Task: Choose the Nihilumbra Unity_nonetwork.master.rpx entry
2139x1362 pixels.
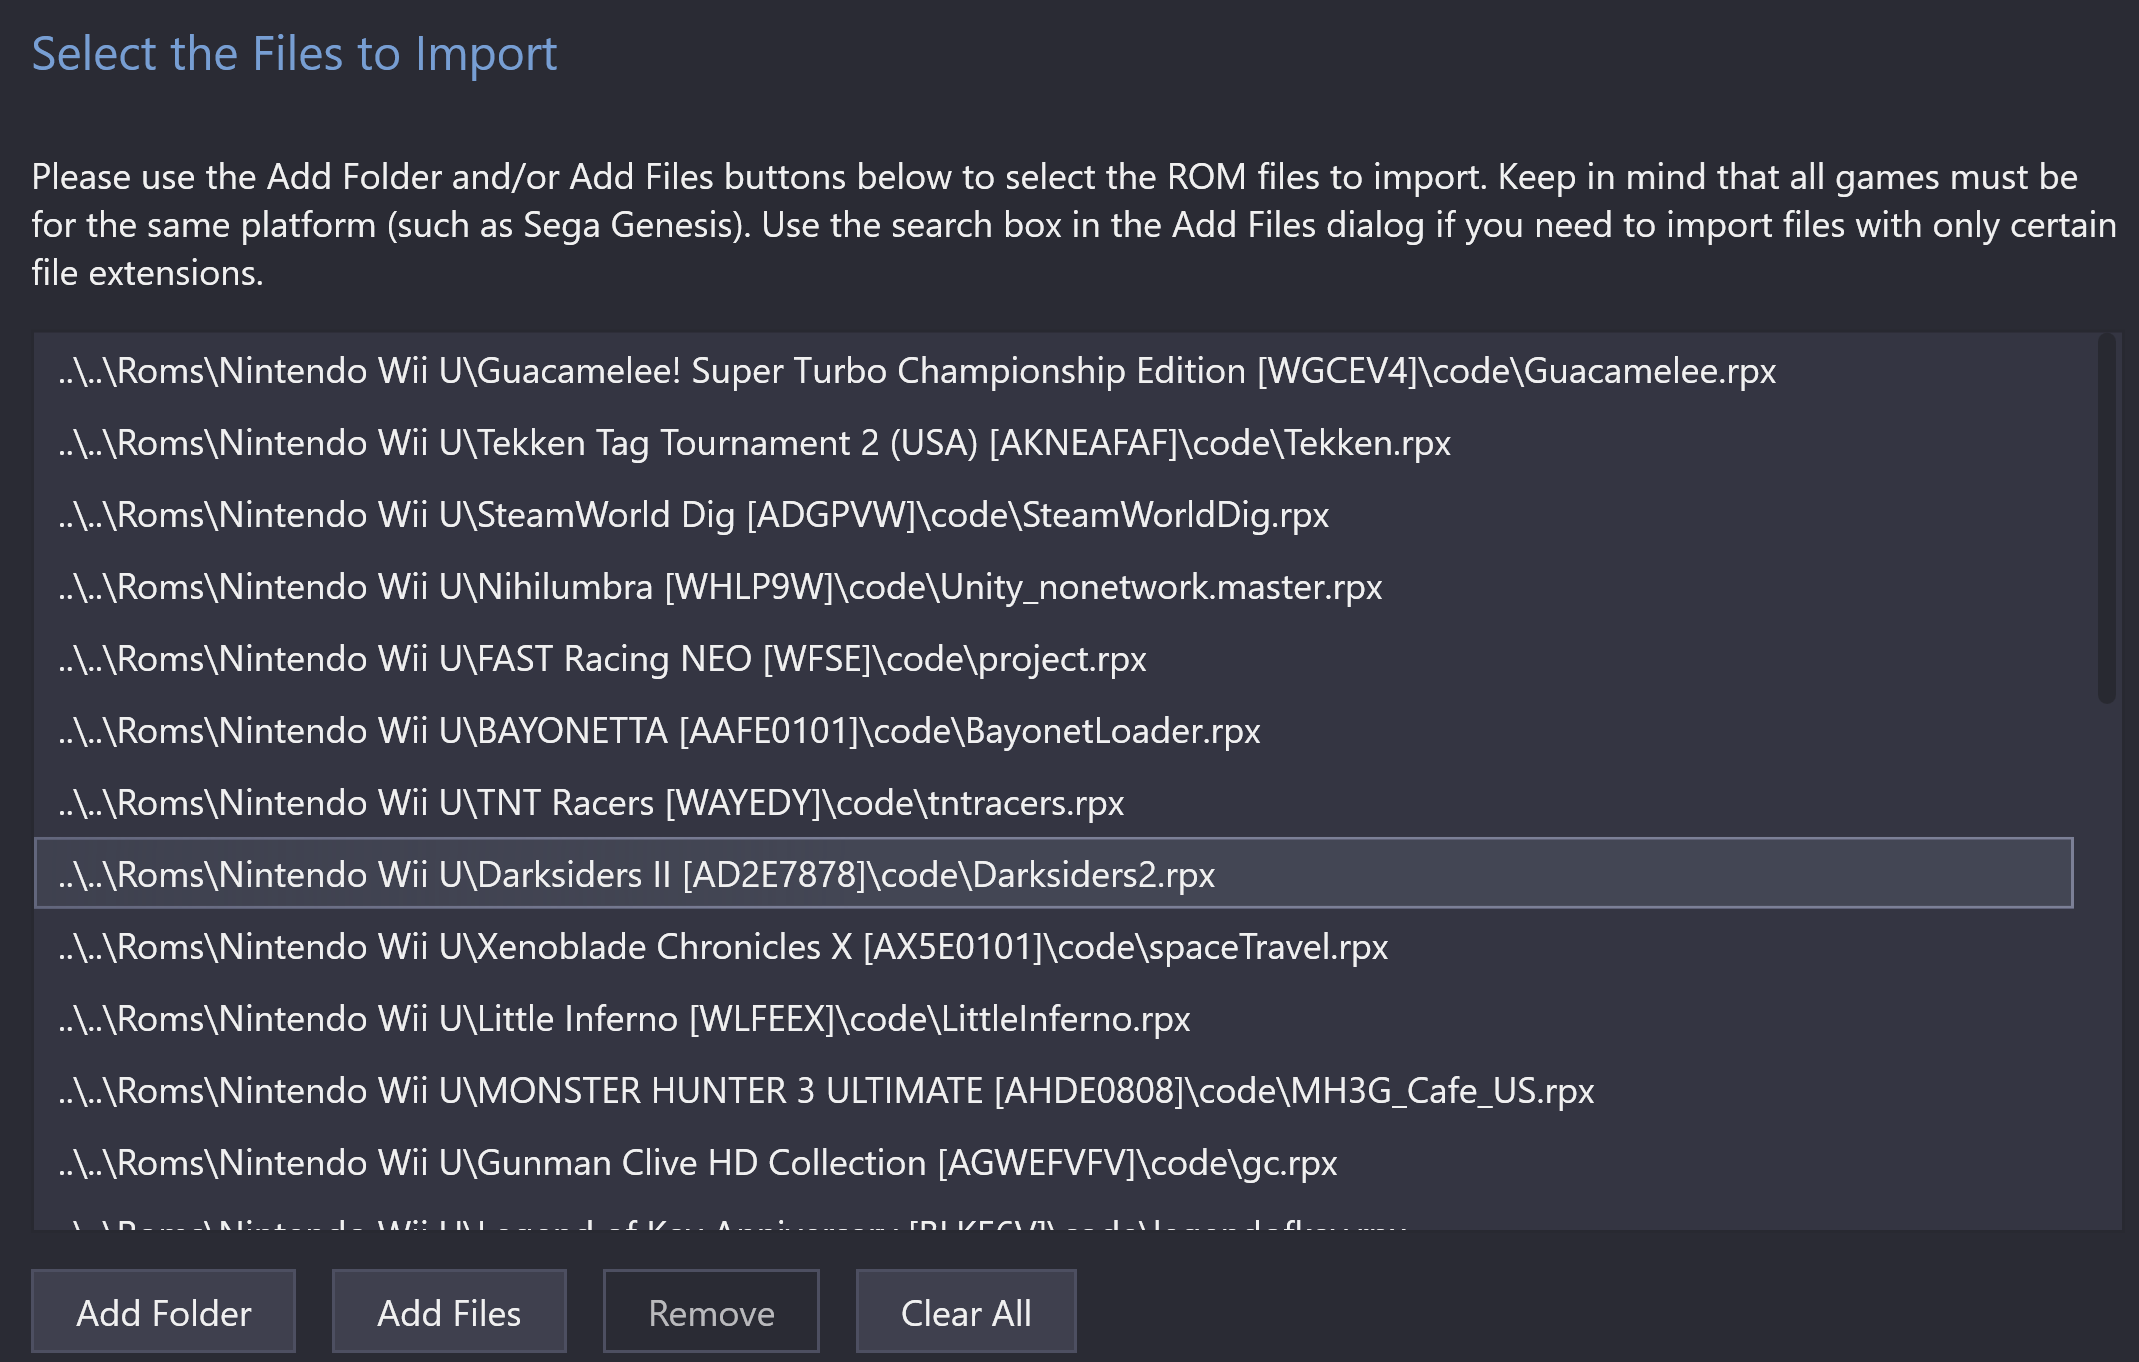Action: coord(1054,587)
